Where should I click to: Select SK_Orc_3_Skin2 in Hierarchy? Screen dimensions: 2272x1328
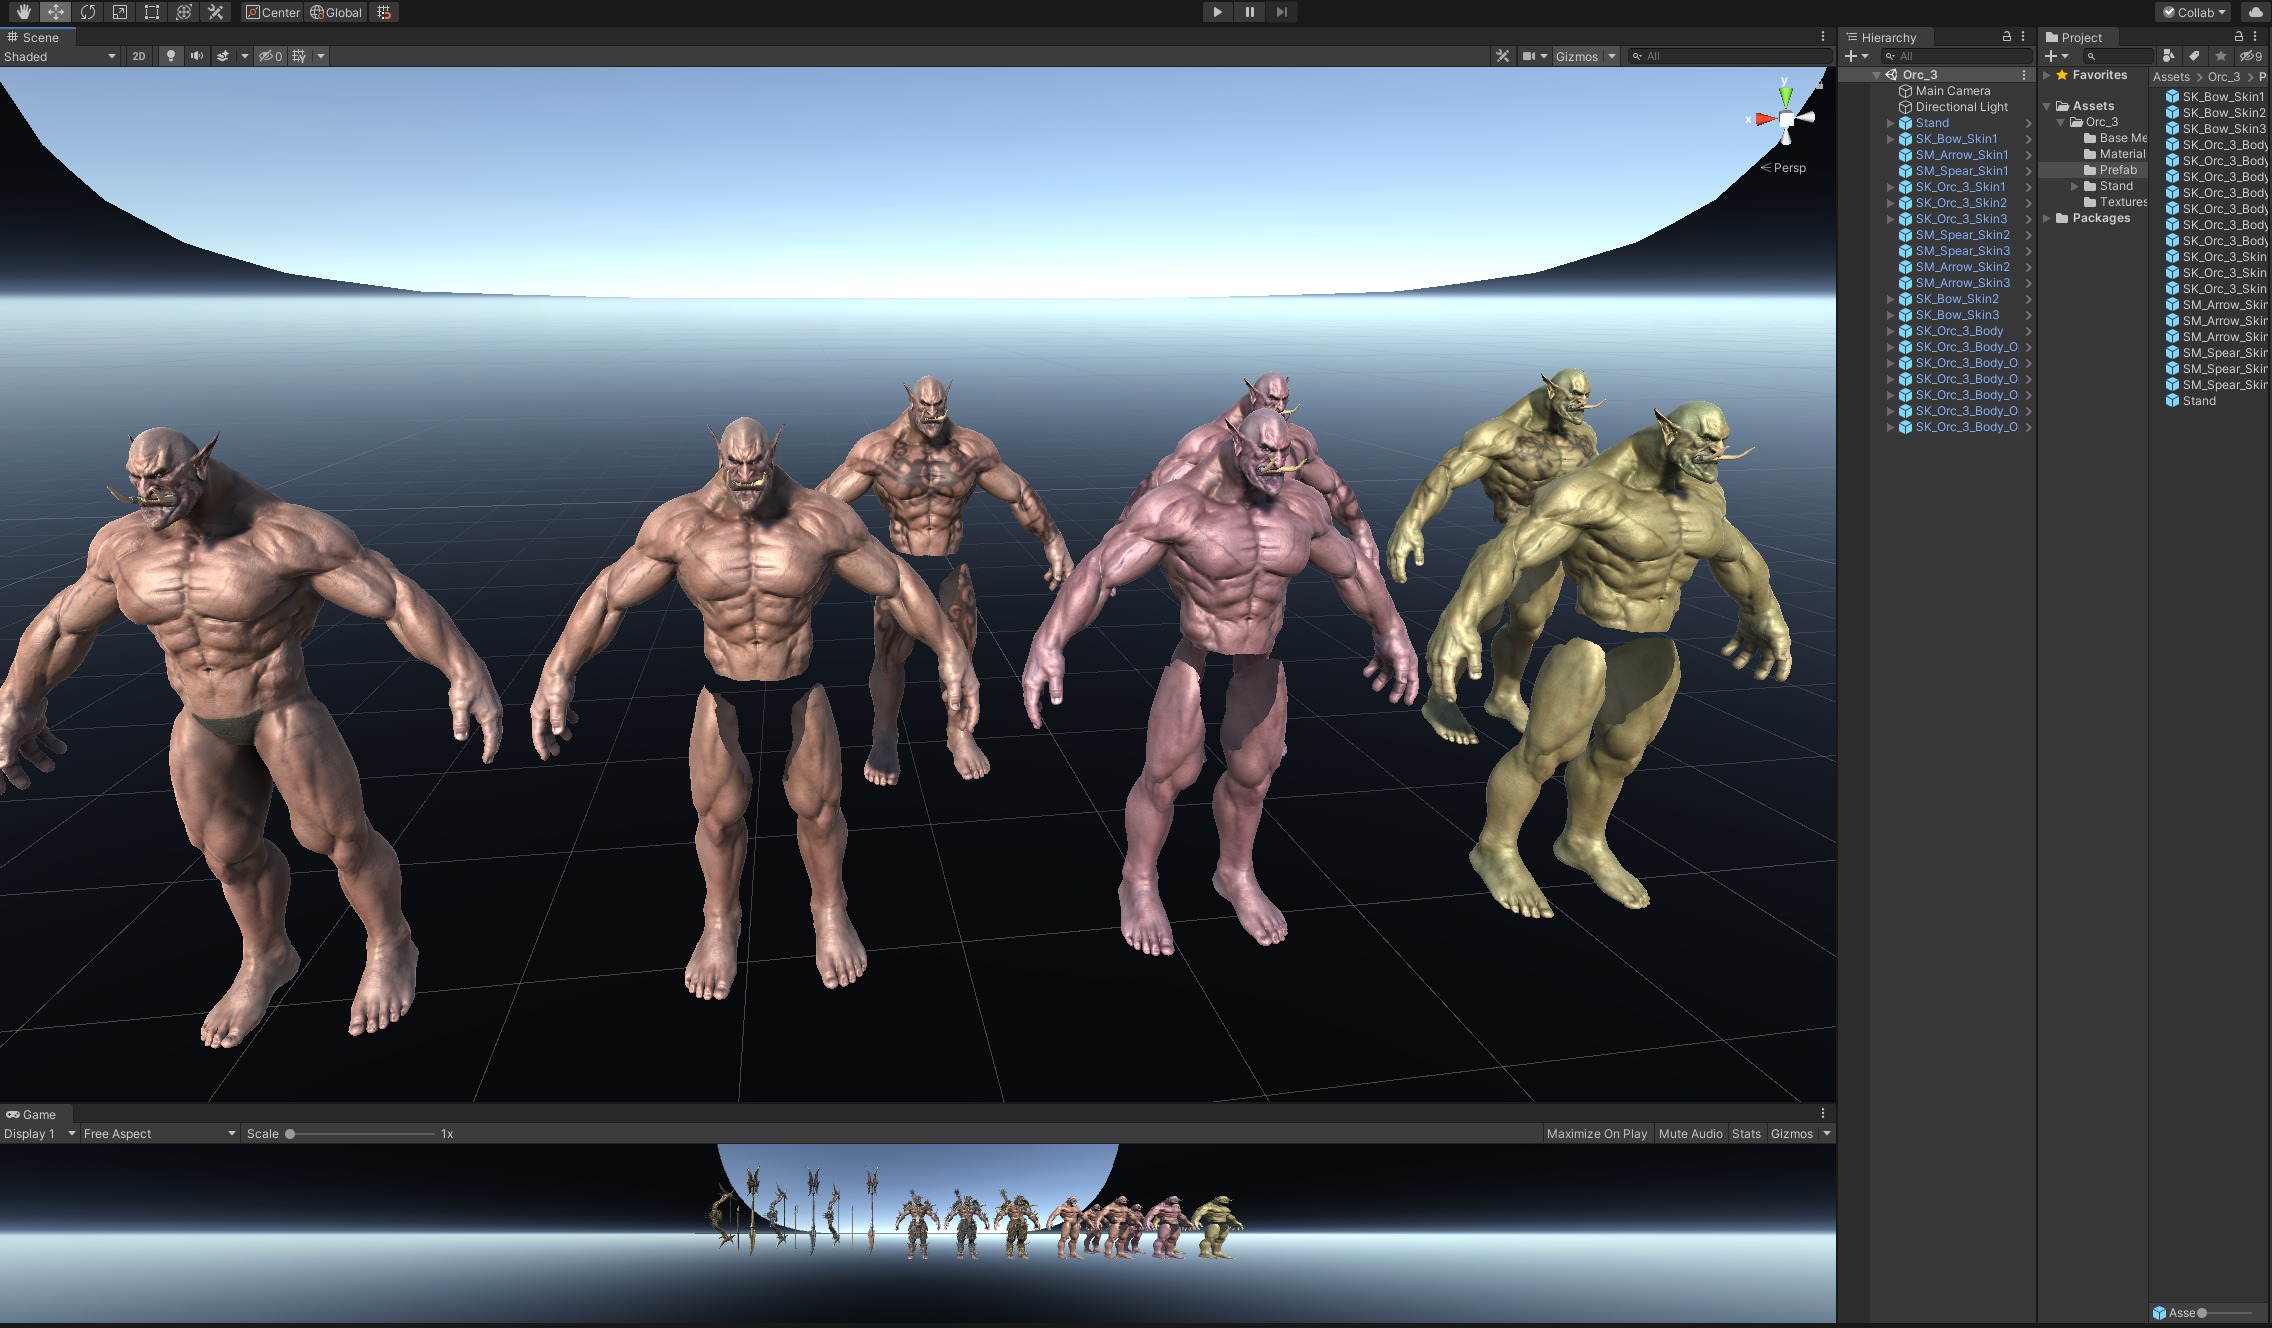coord(1960,203)
